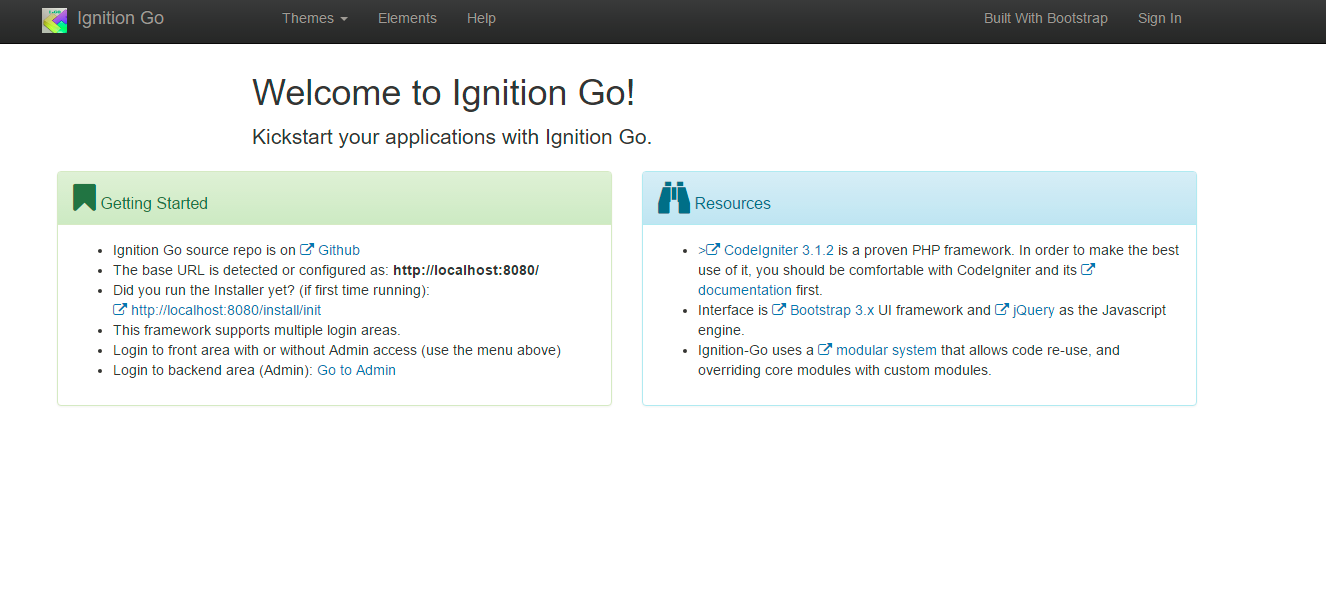Click the binoculars icon beside Resources

[x=673, y=198]
